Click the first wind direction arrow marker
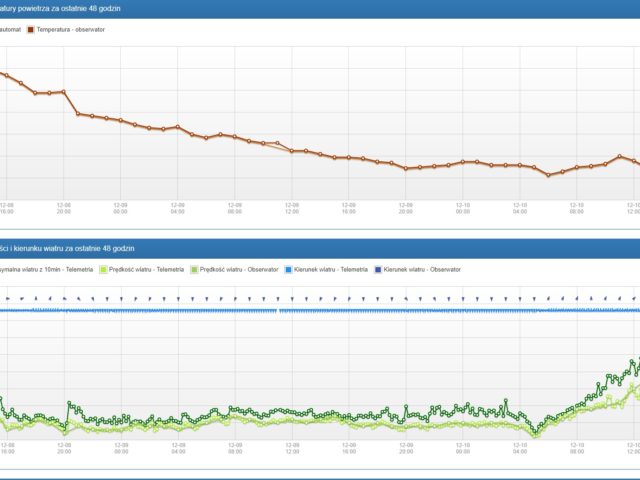640x480 pixels. click(x=8, y=297)
